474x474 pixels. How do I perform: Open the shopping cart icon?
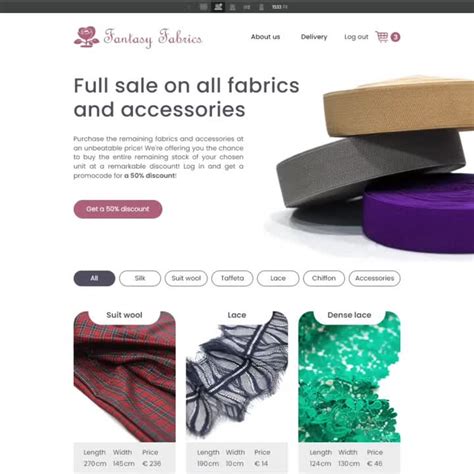[x=382, y=37]
